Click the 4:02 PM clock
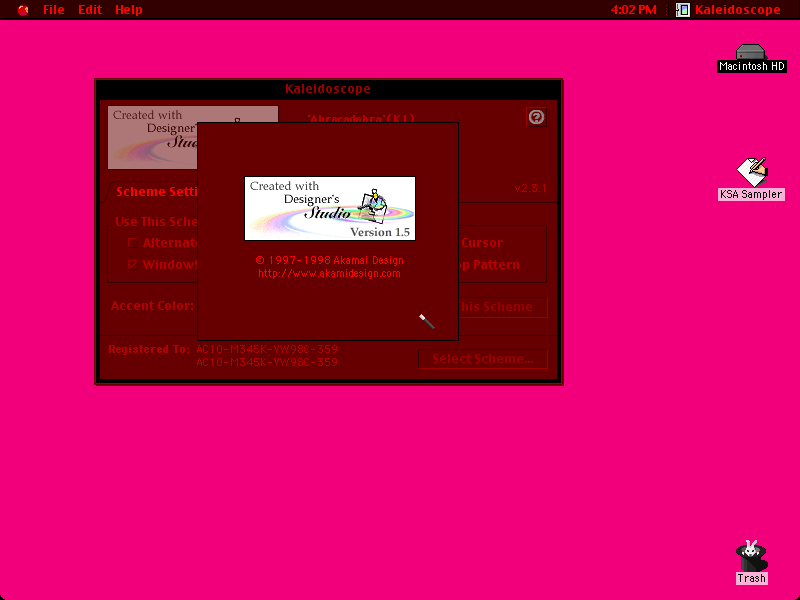 point(633,10)
